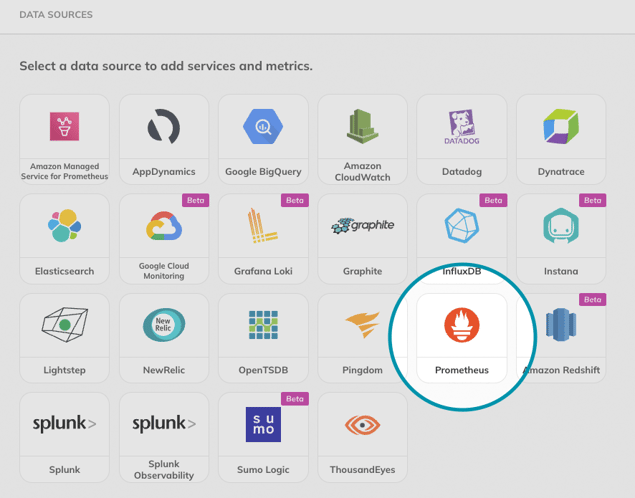This screenshot has width=635, height=498.
Task: Choose the New Relic round logo
Action: point(164,325)
